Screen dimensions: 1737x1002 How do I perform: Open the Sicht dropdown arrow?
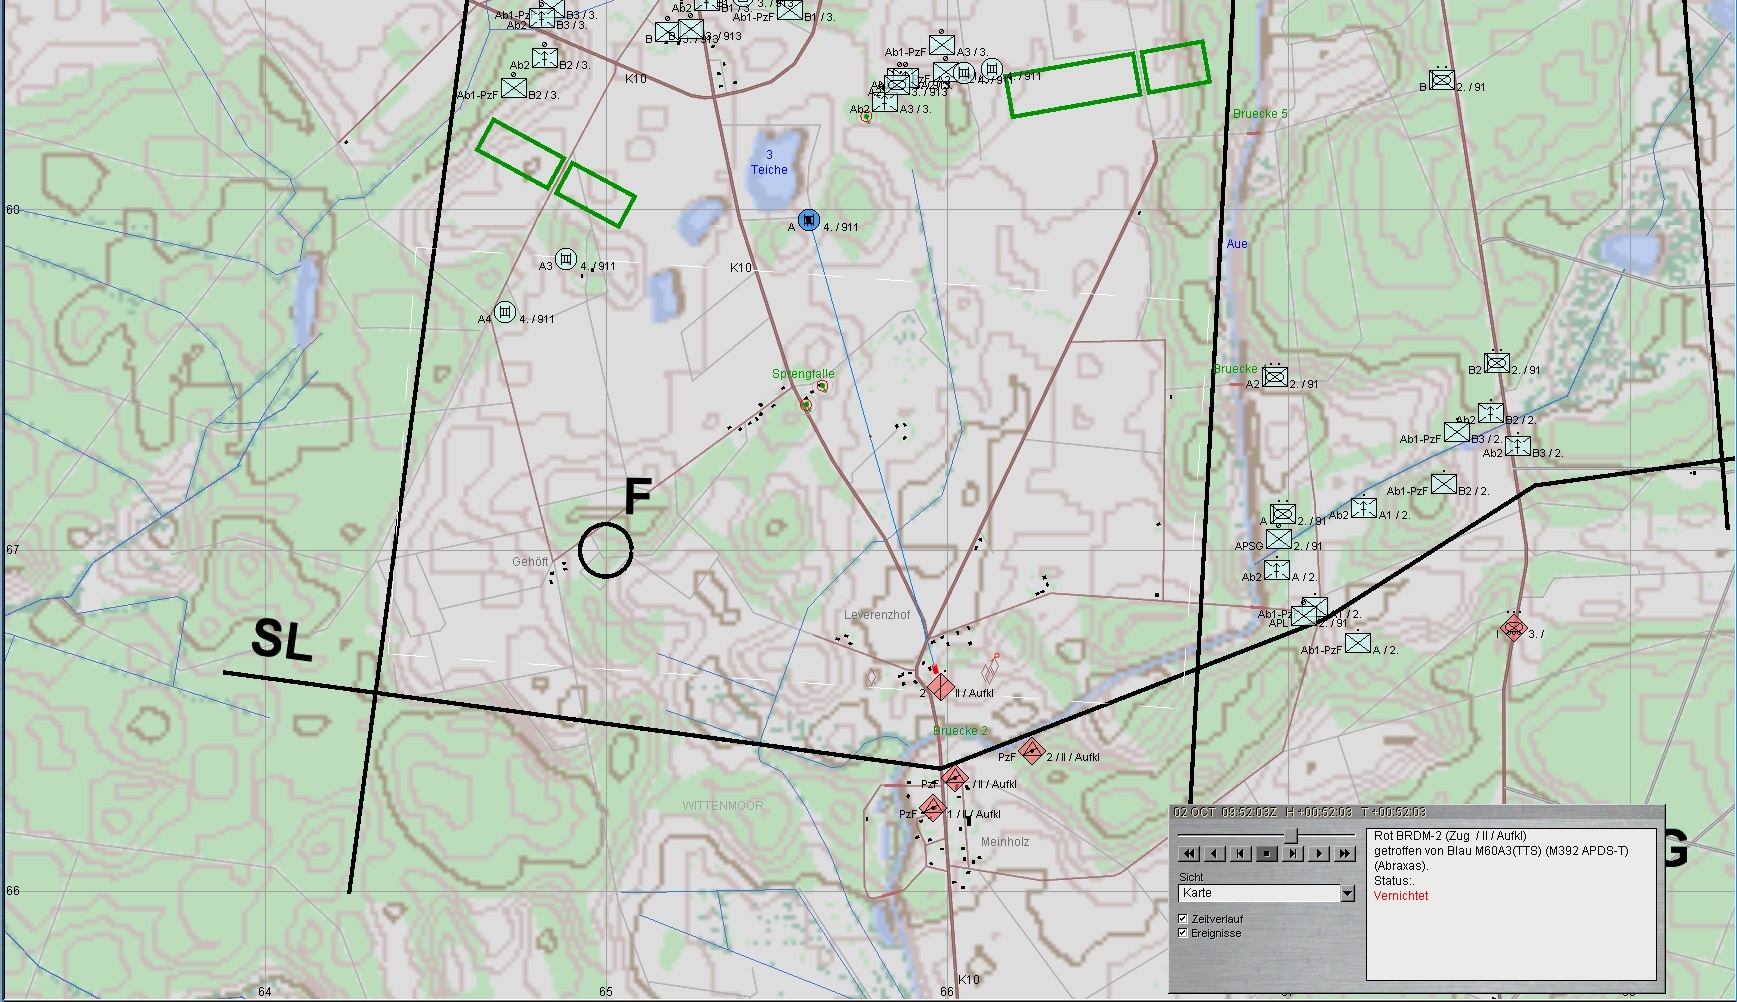(x=1347, y=893)
